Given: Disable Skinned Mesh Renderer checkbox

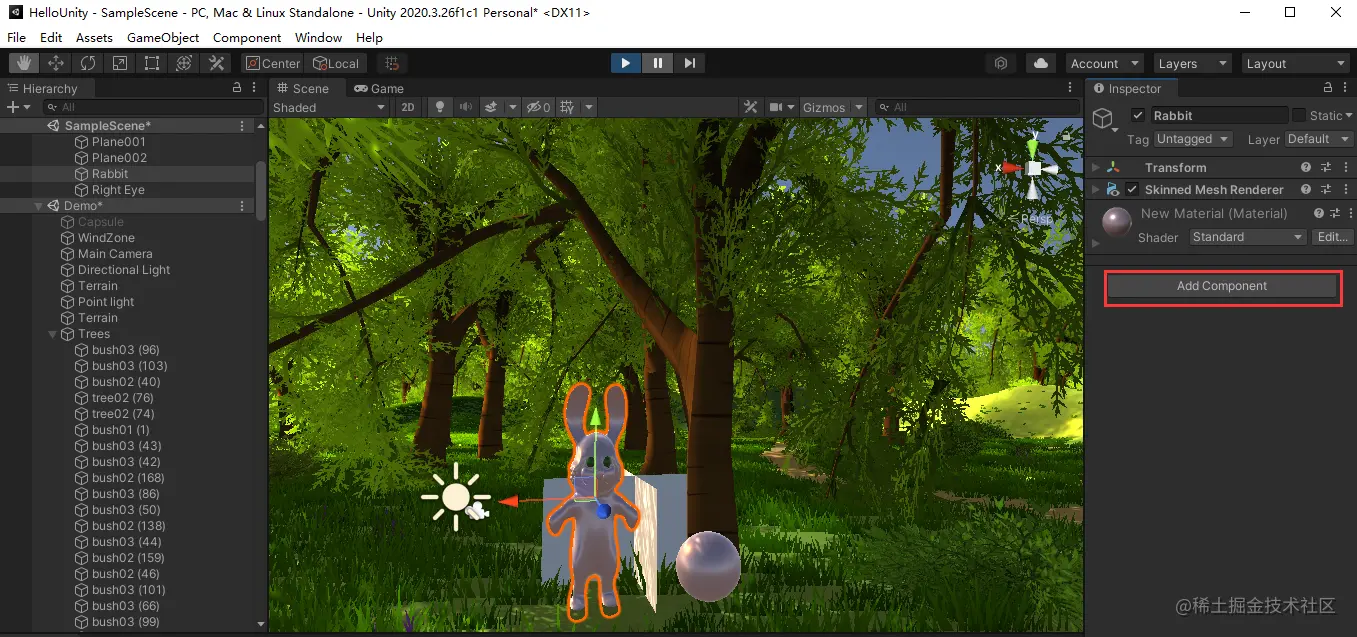Looking at the screenshot, I should (x=1132, y=190).
